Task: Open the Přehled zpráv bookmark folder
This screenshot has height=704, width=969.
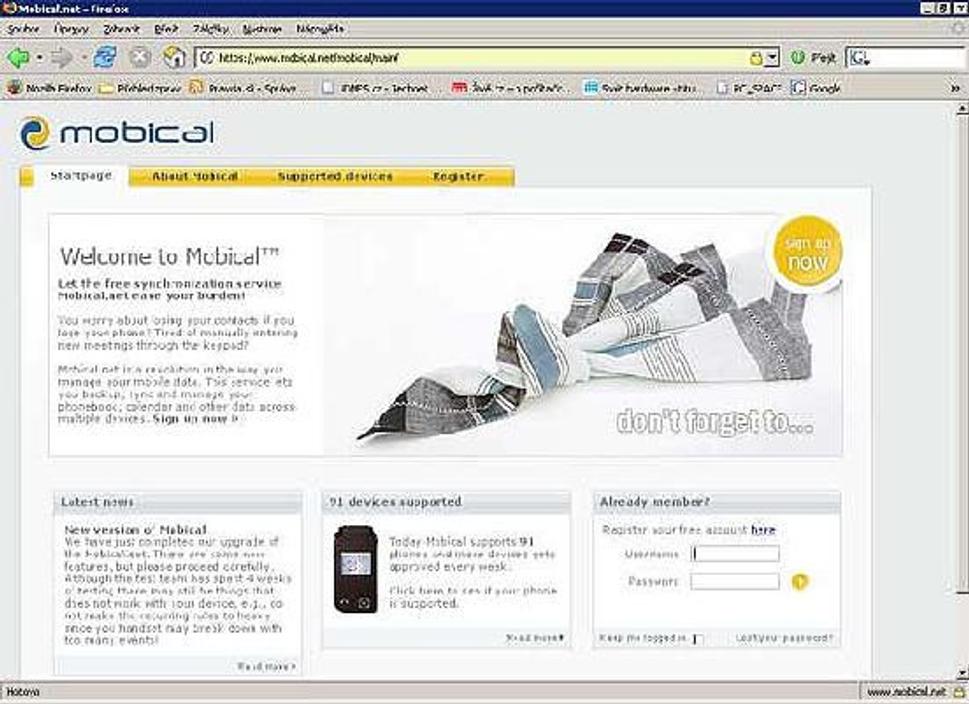Action: tap(140, 88)
